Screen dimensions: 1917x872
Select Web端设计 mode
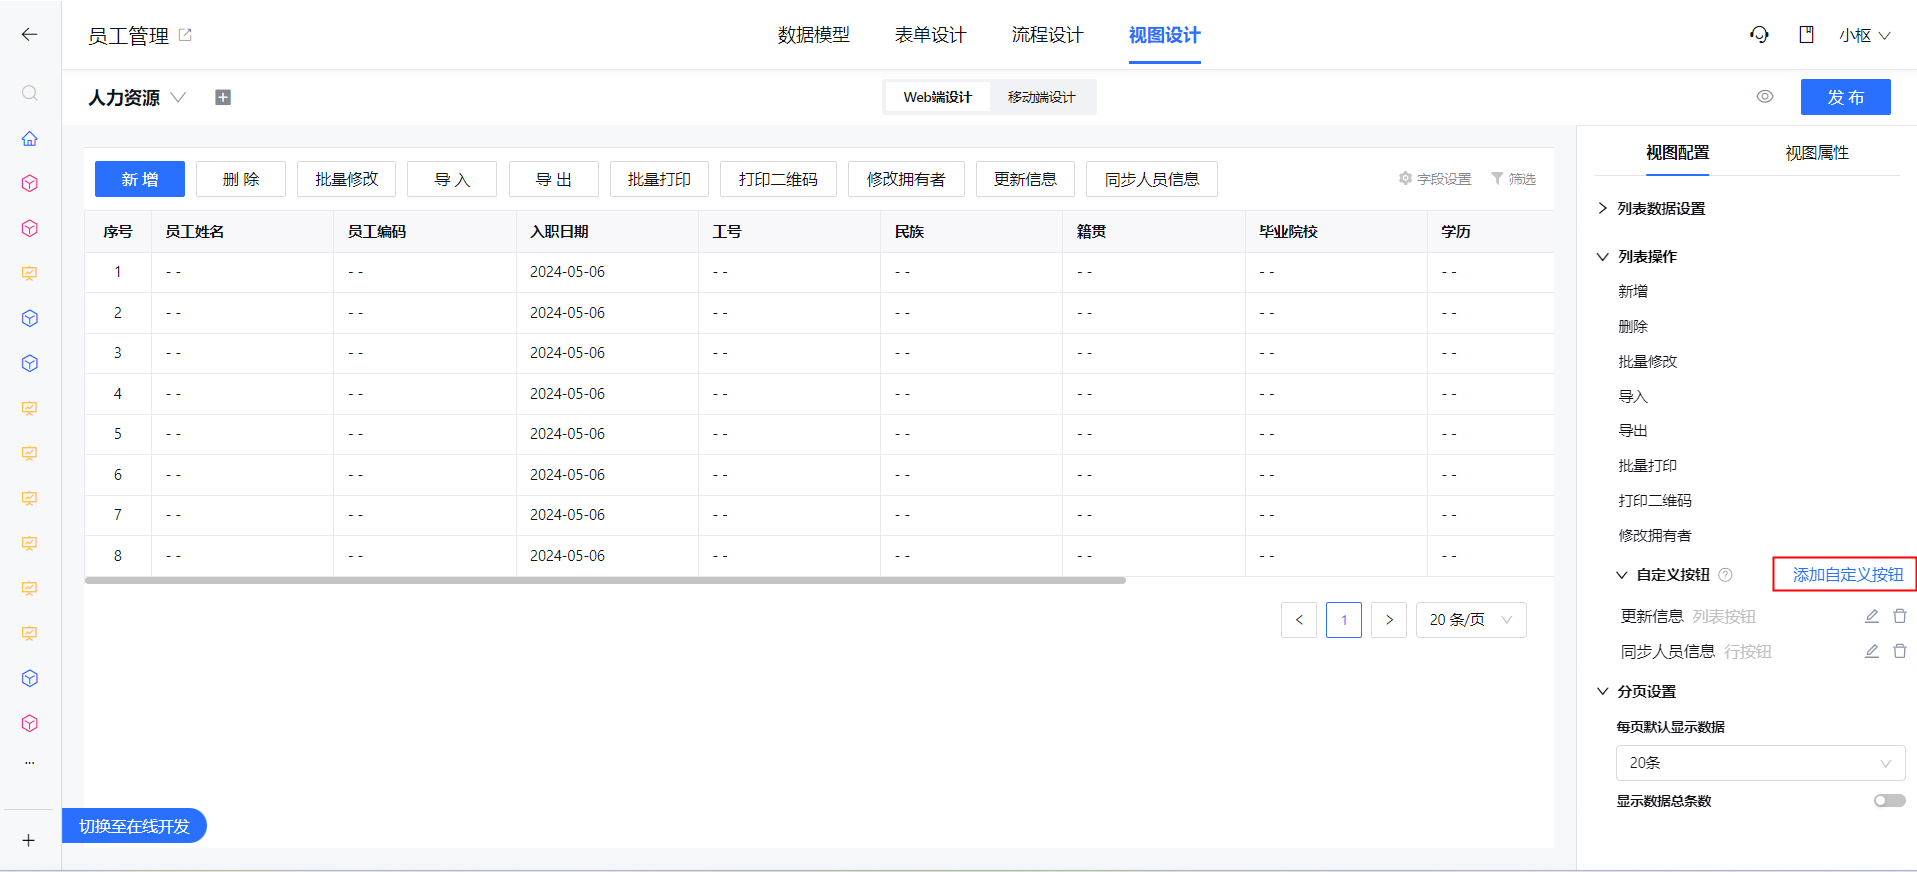tap(938, 97)
